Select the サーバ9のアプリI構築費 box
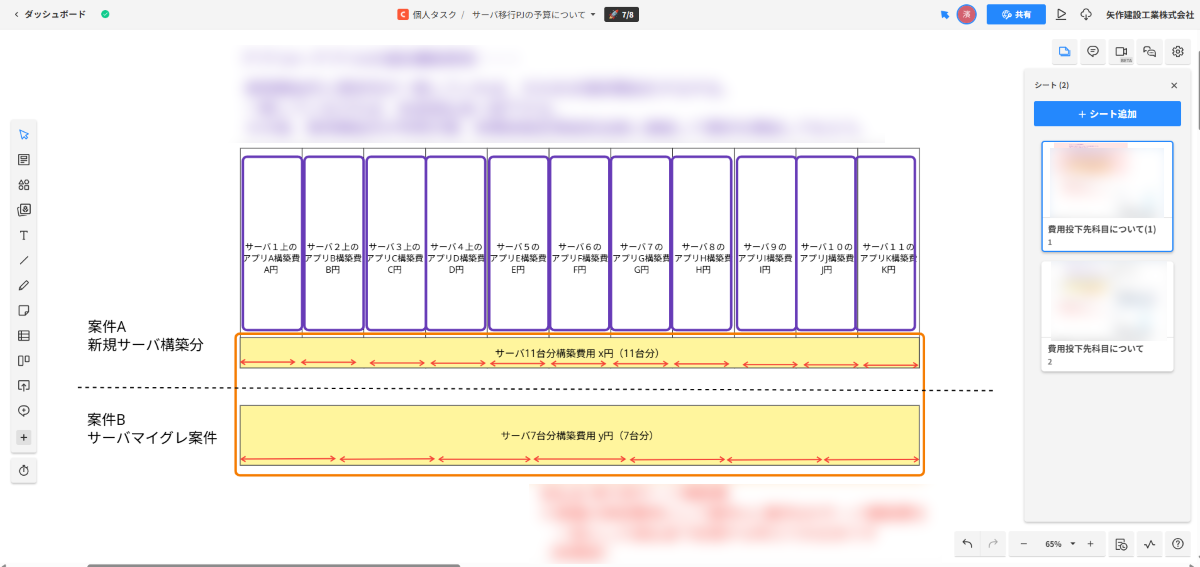Image resolution: width=1200 pixels, height=567 pixels. (766, 243)
